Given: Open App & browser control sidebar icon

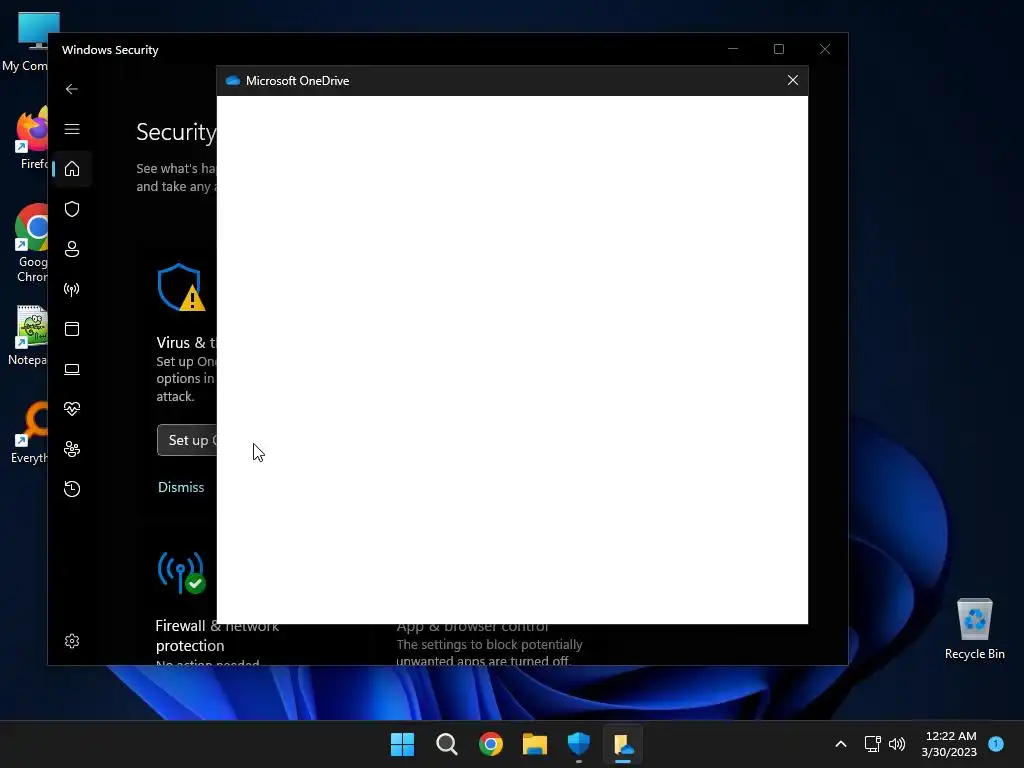Looking at the screenshot, I should pos(72,329).
